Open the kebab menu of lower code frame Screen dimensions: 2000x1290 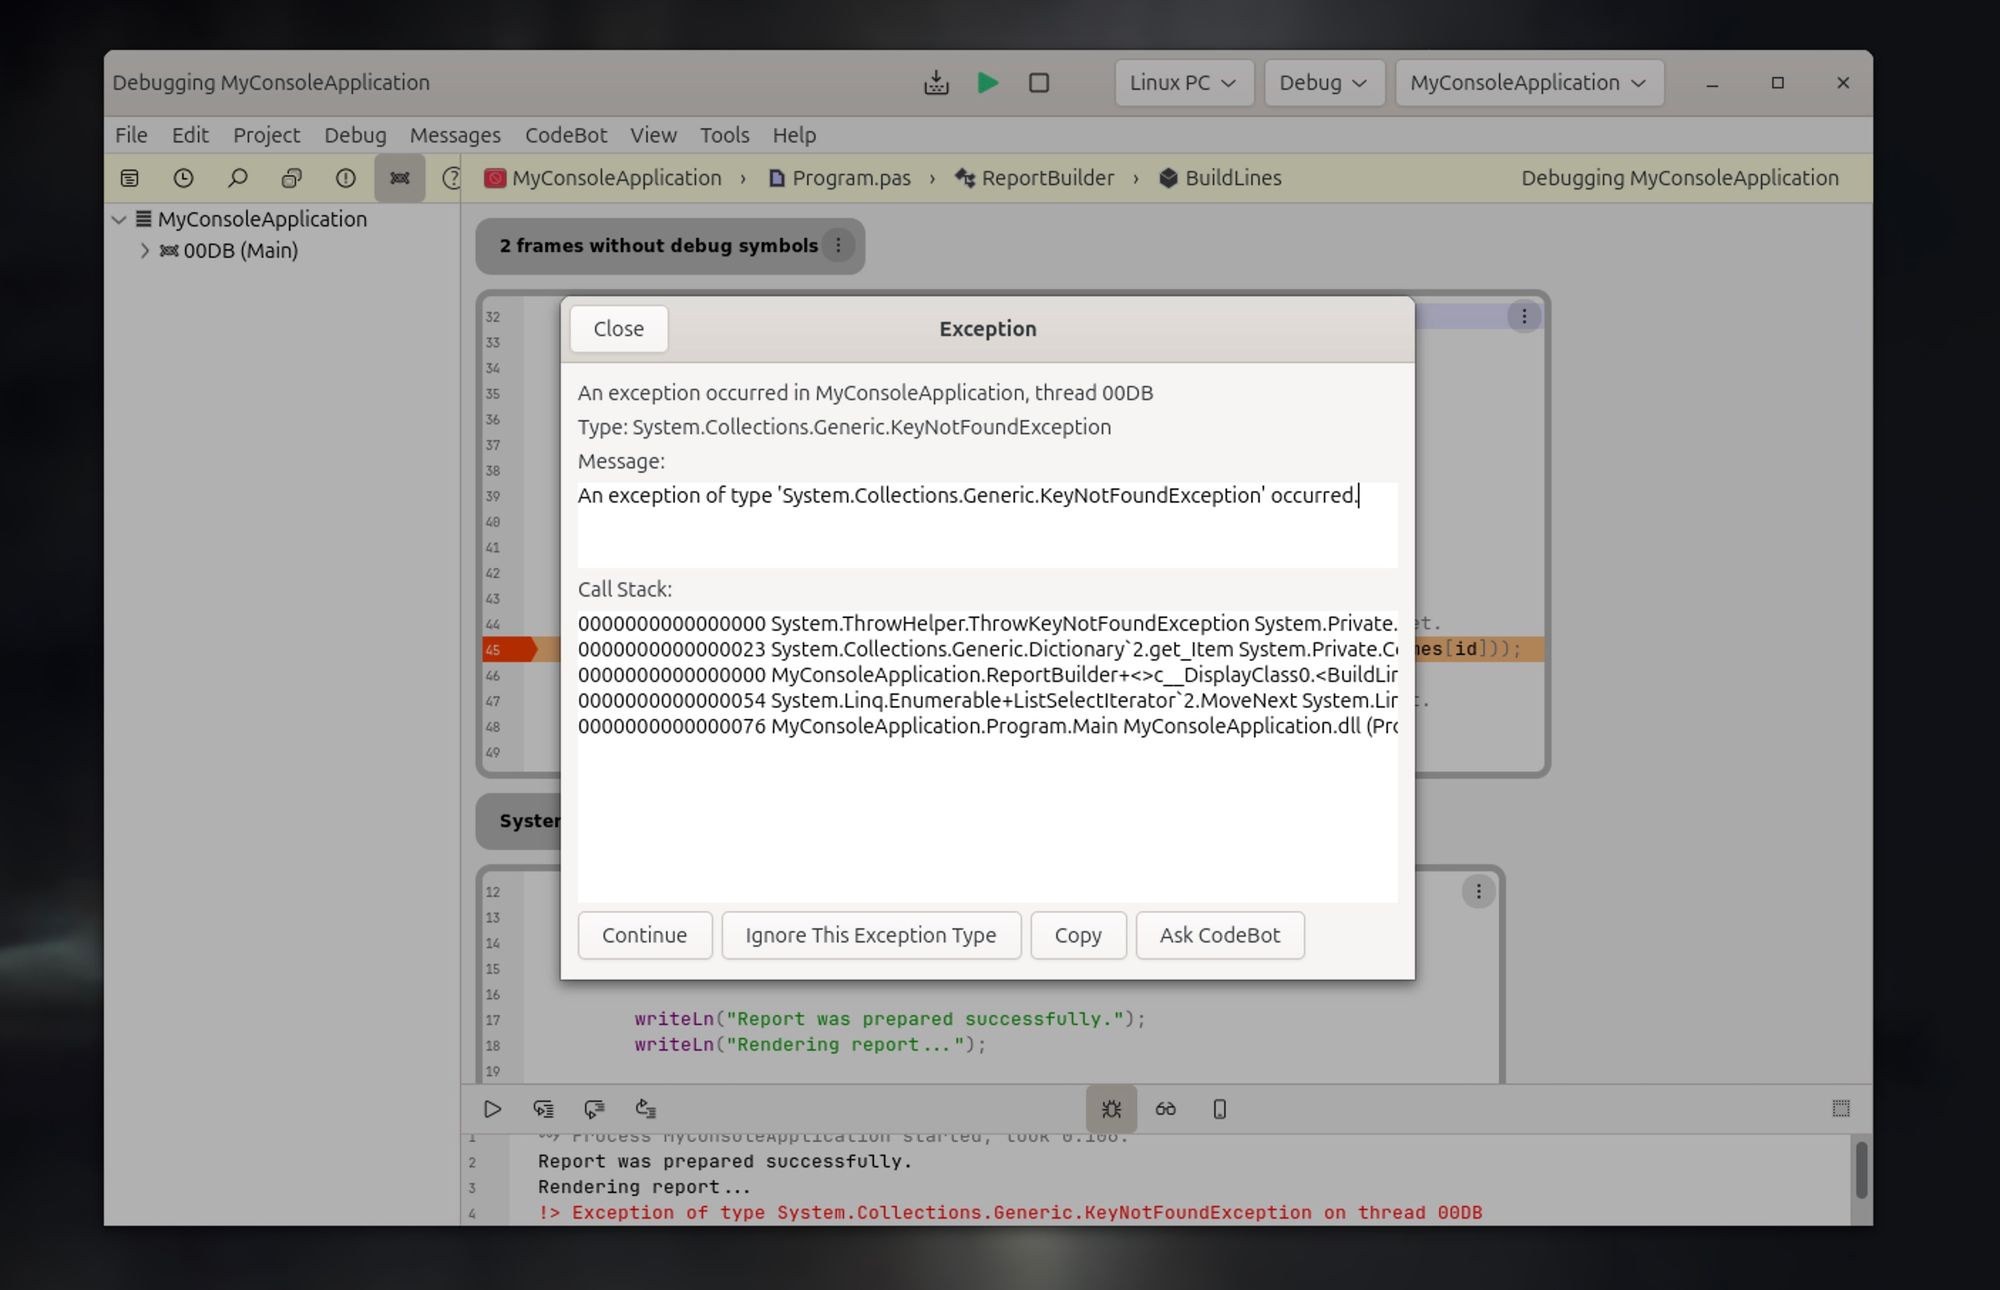coord(1478,891)
